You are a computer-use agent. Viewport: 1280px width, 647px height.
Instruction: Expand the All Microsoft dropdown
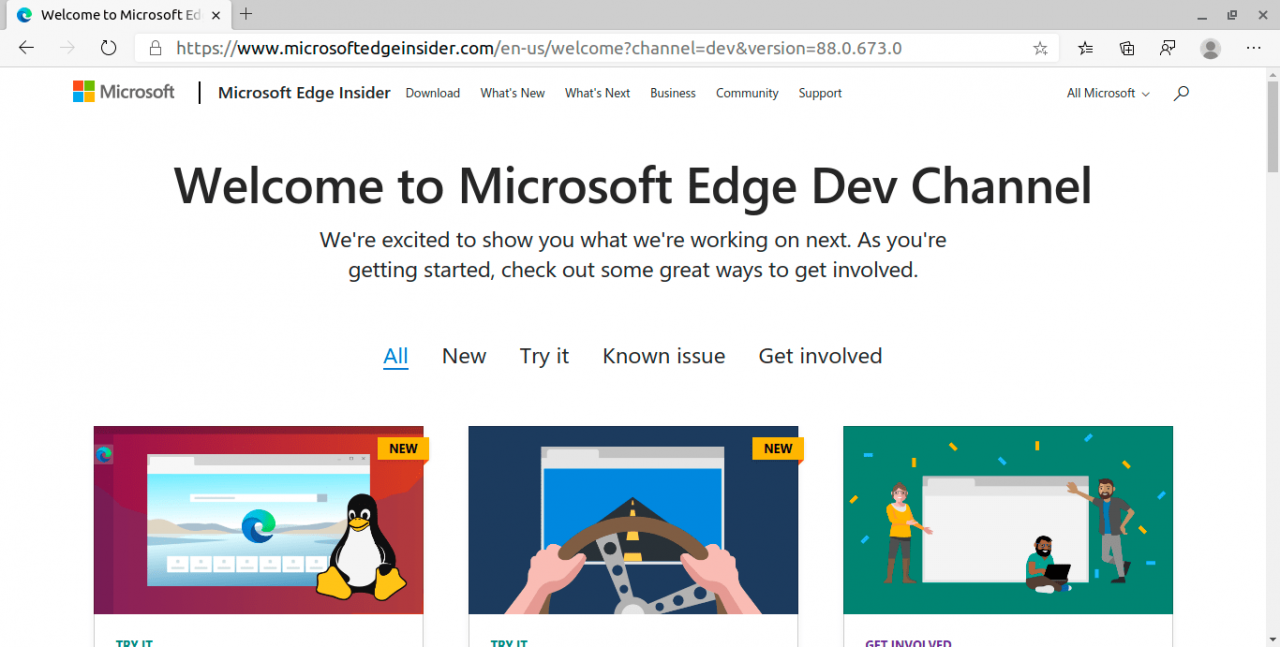[1106, 93]
